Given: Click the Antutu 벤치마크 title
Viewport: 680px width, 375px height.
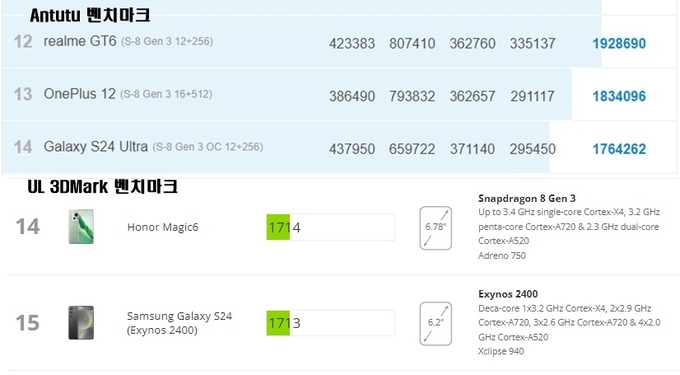Looking at the screenshot, I should click(90, 15).
